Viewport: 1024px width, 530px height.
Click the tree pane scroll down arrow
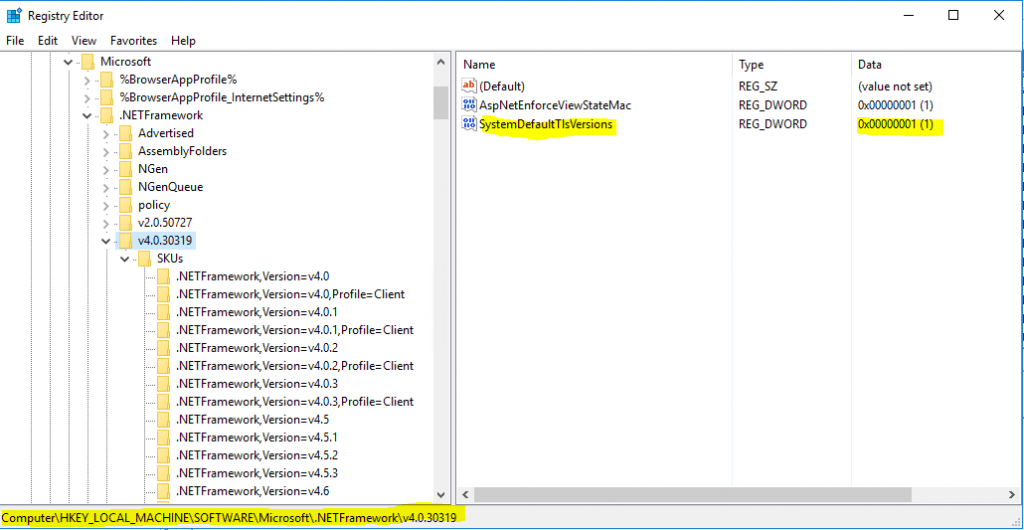coord(440,495)
